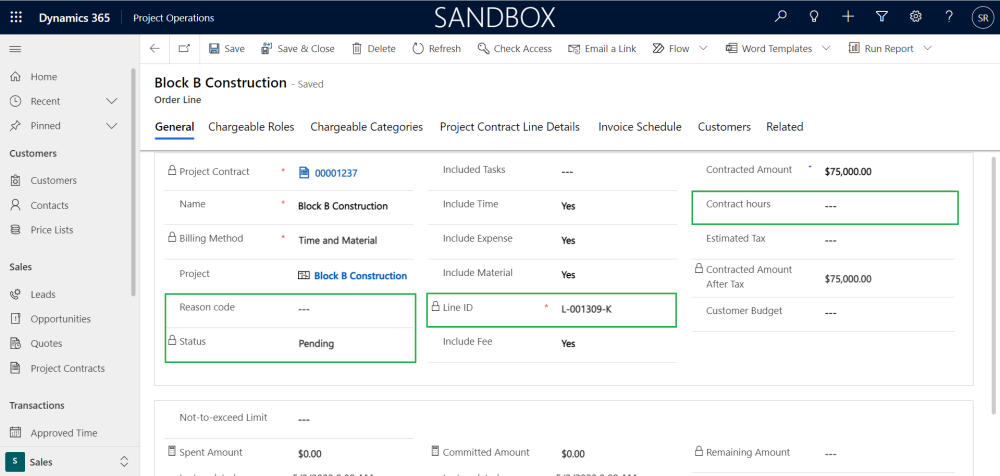Expand the Flow dropdown chevron

point(703,48)
